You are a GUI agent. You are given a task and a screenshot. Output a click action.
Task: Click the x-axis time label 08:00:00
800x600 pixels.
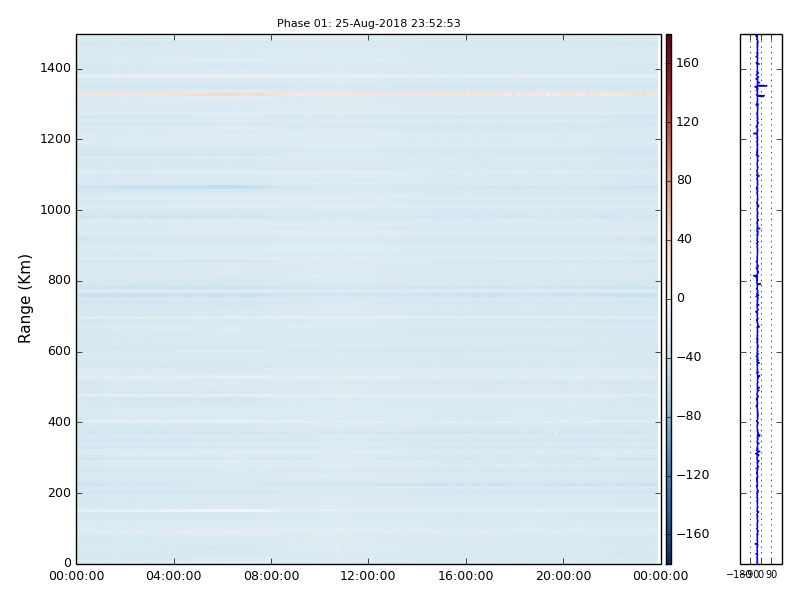(271, 576)
